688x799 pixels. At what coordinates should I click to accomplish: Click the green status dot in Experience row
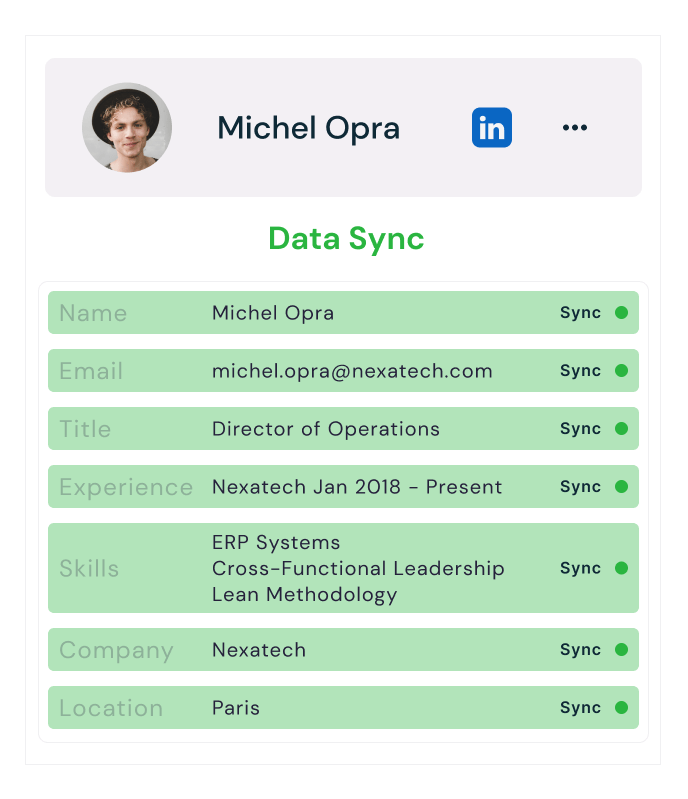[621, 487]
